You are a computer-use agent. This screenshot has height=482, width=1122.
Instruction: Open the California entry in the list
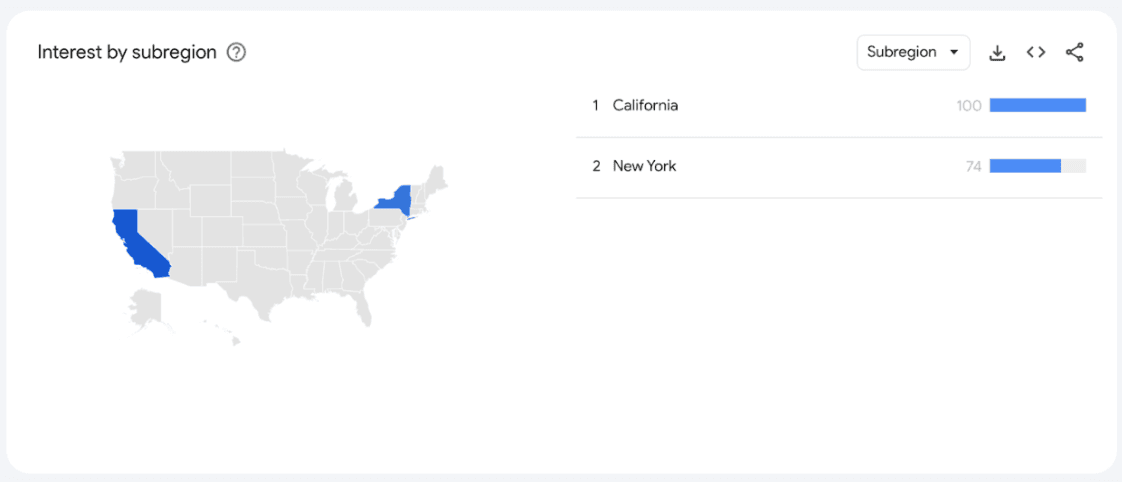coord(645,105)
